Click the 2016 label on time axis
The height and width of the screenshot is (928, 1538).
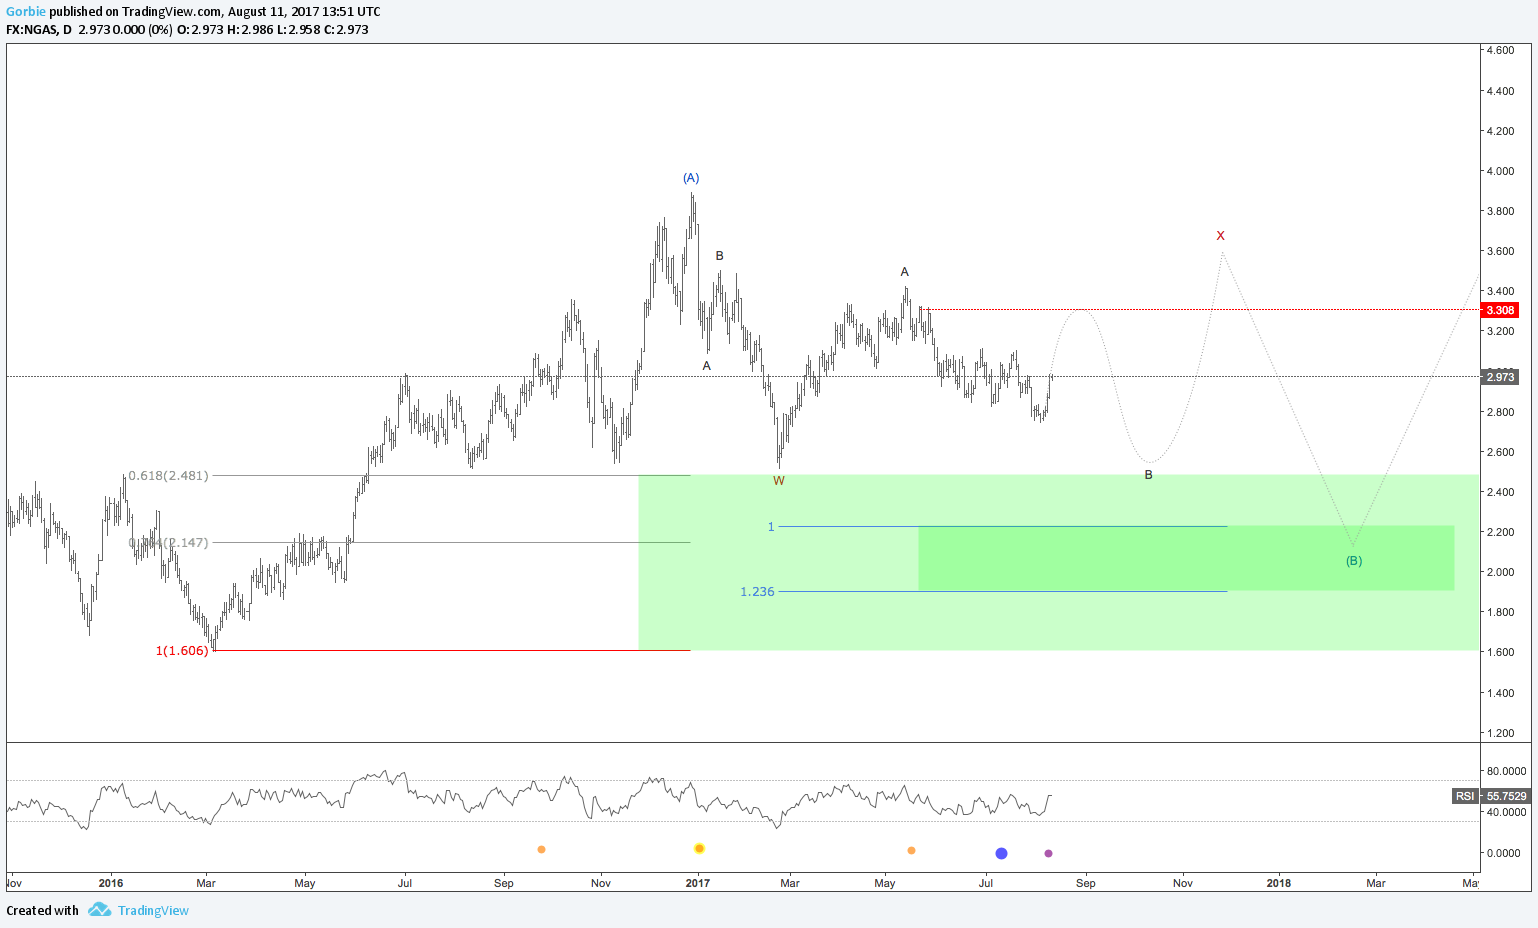111,883
